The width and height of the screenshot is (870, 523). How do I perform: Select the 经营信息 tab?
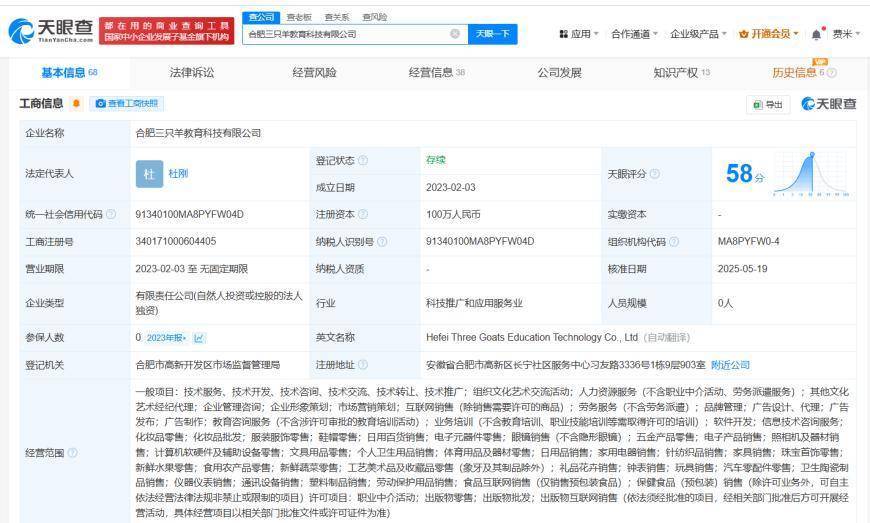click(x=437, y=73)
